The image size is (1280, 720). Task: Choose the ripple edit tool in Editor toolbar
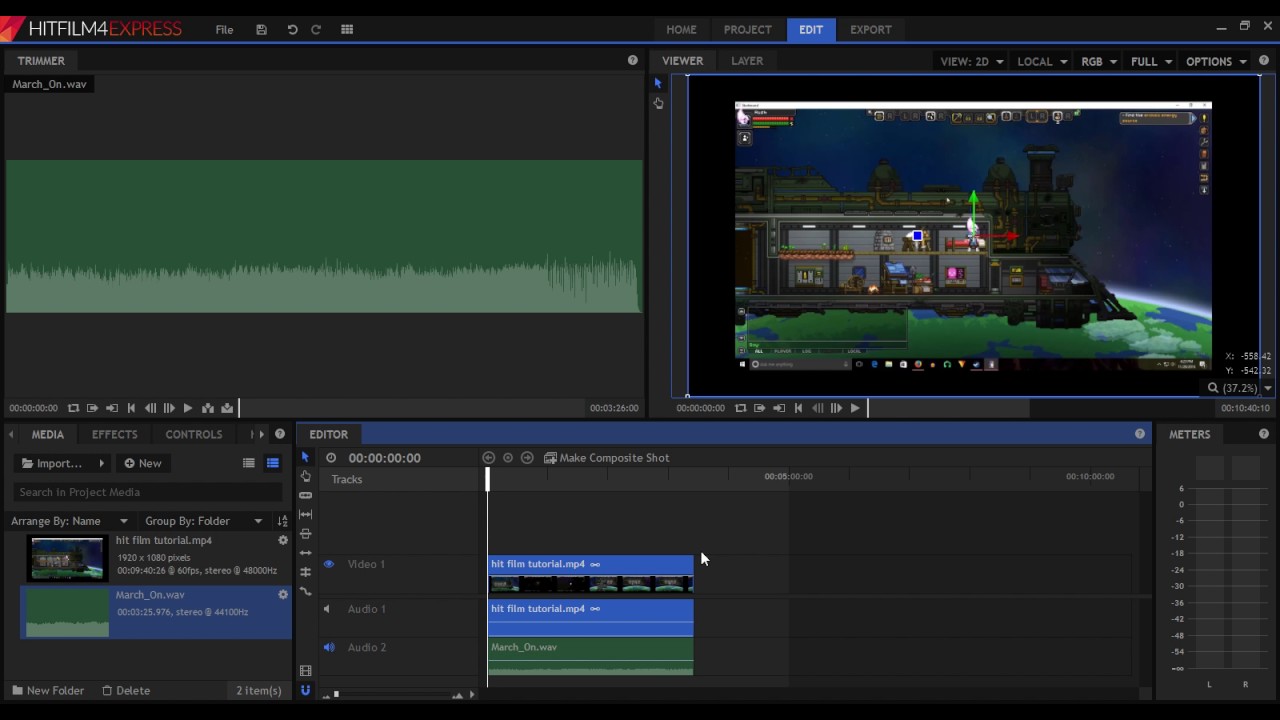(x=305, y=553)
